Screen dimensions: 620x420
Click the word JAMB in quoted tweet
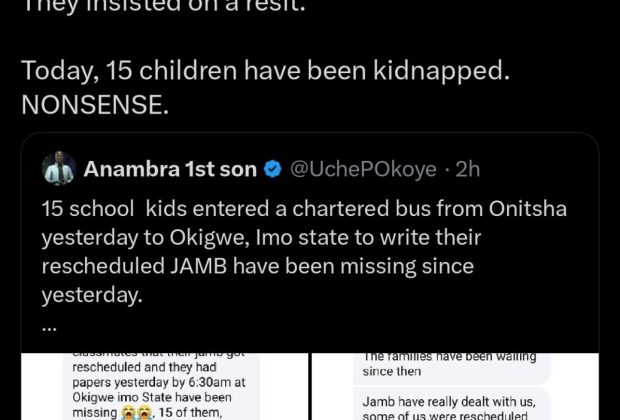coord(198,266)
